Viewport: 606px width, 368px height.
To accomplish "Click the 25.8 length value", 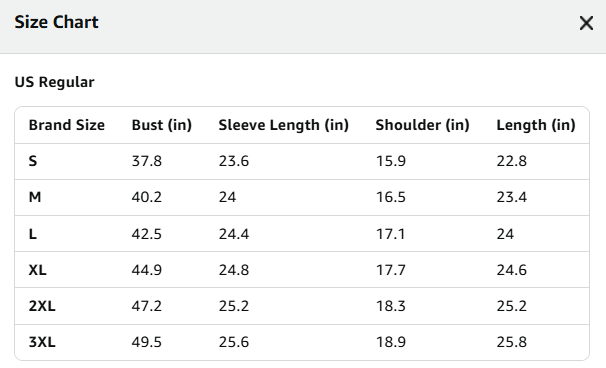I will [x=511, y=342].
